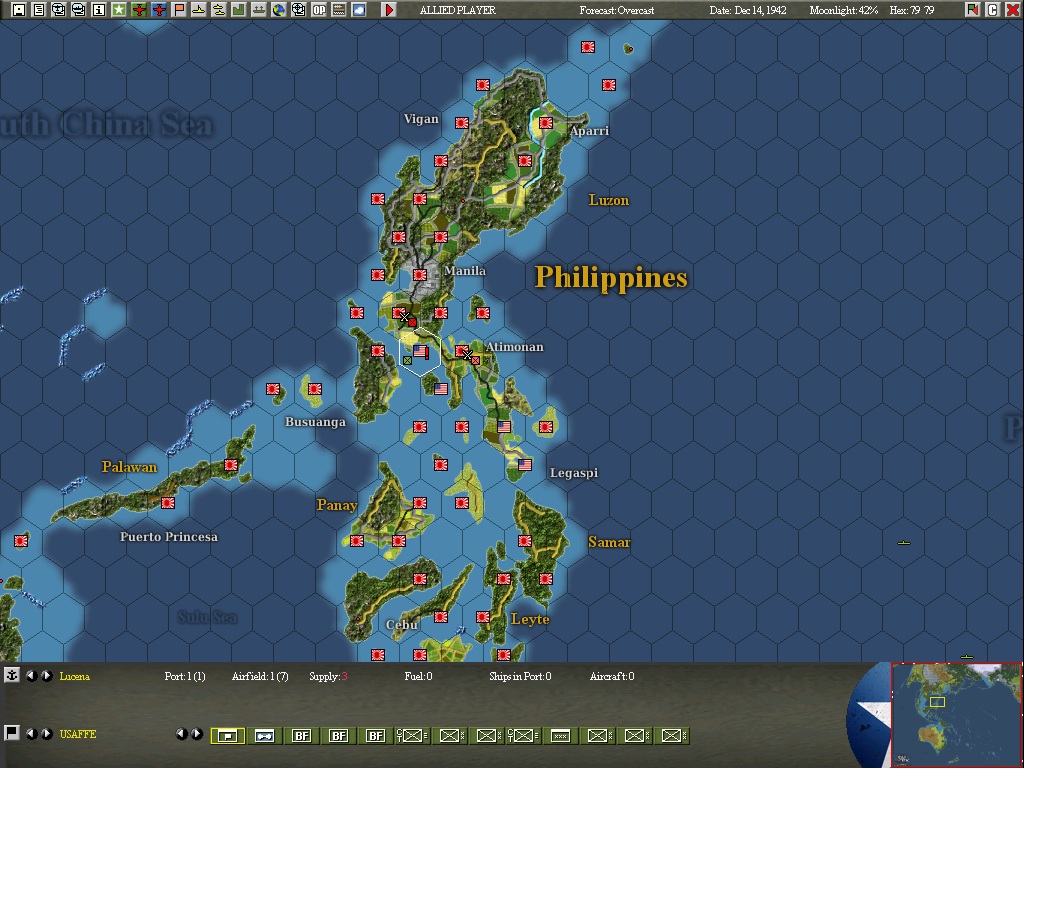Click the Lucena base name

[x=74, y=676]
